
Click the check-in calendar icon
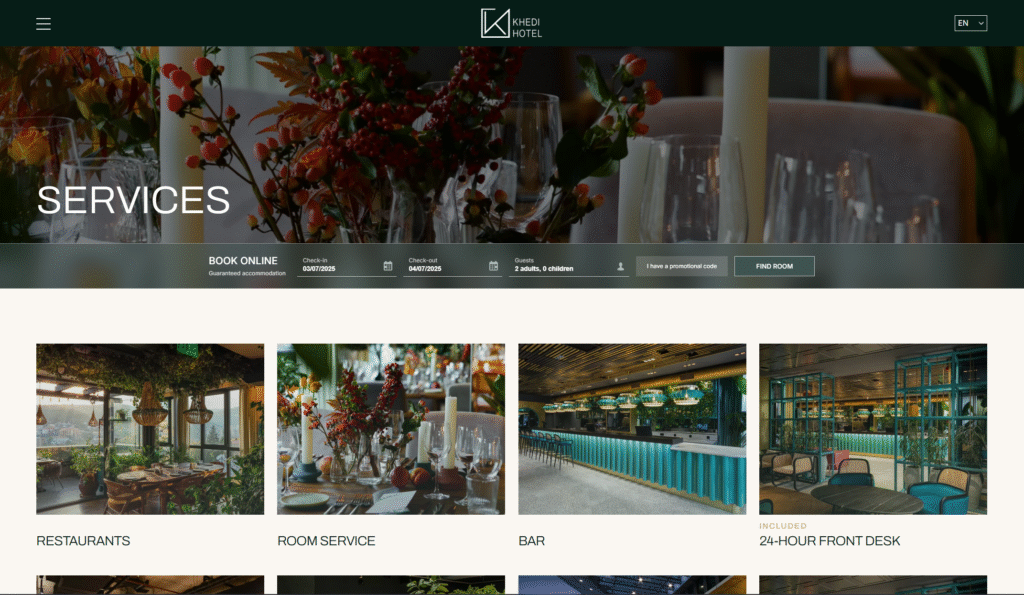tap(388, 266)
